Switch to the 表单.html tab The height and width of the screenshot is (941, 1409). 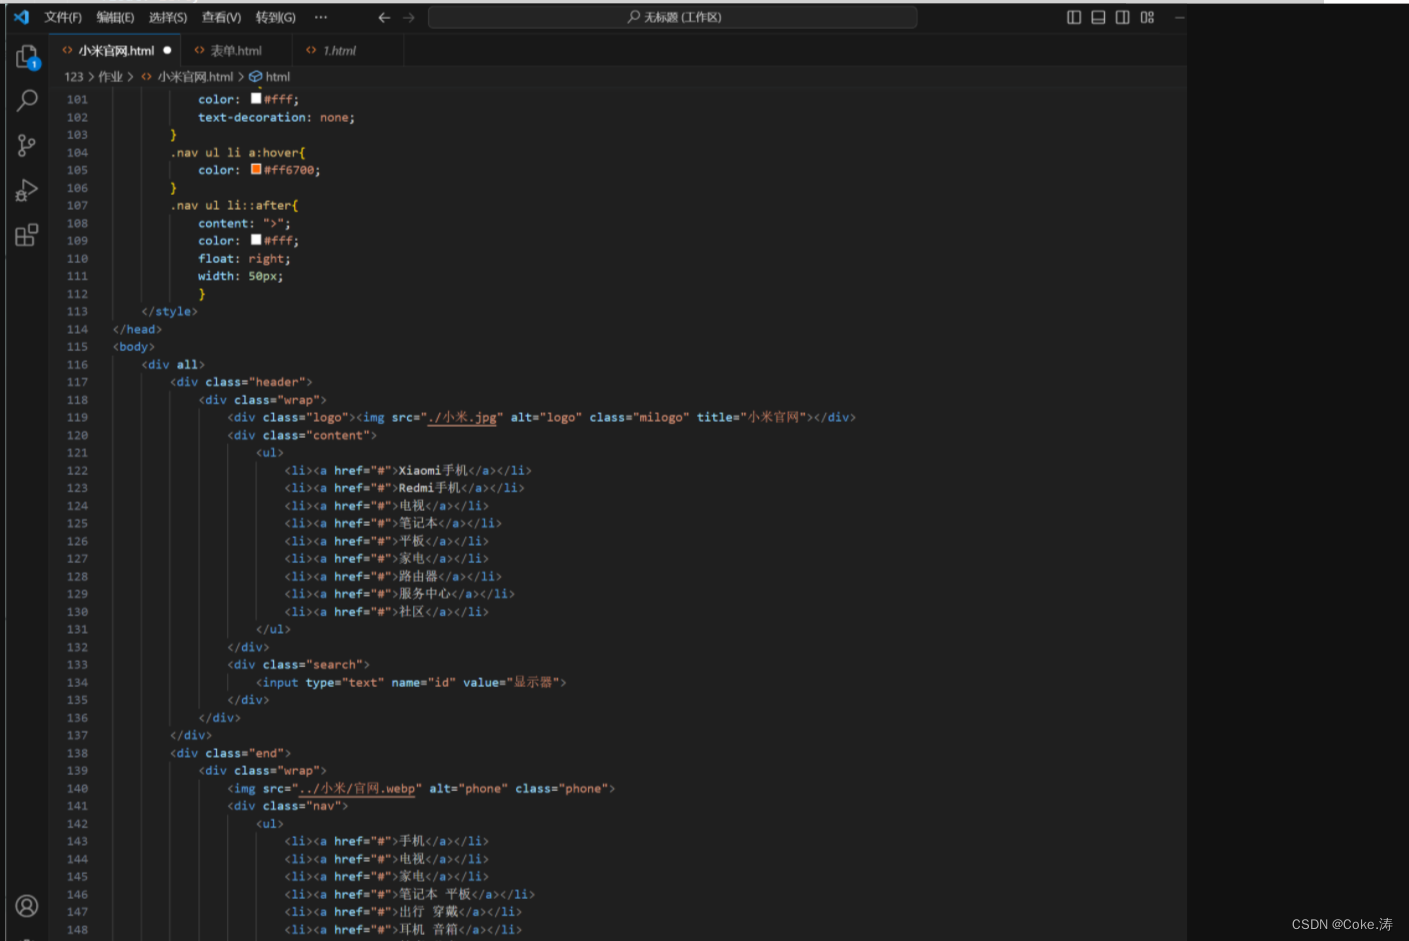coord(236,50)
